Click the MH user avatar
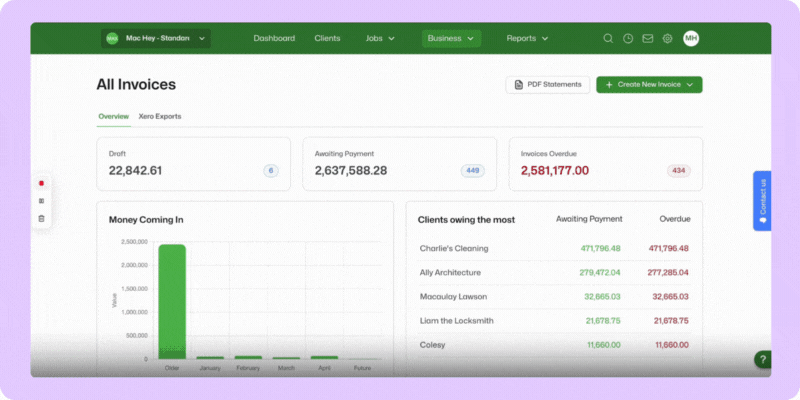The width and height of the screenshot is (800, 400). [x=691, y=38]
